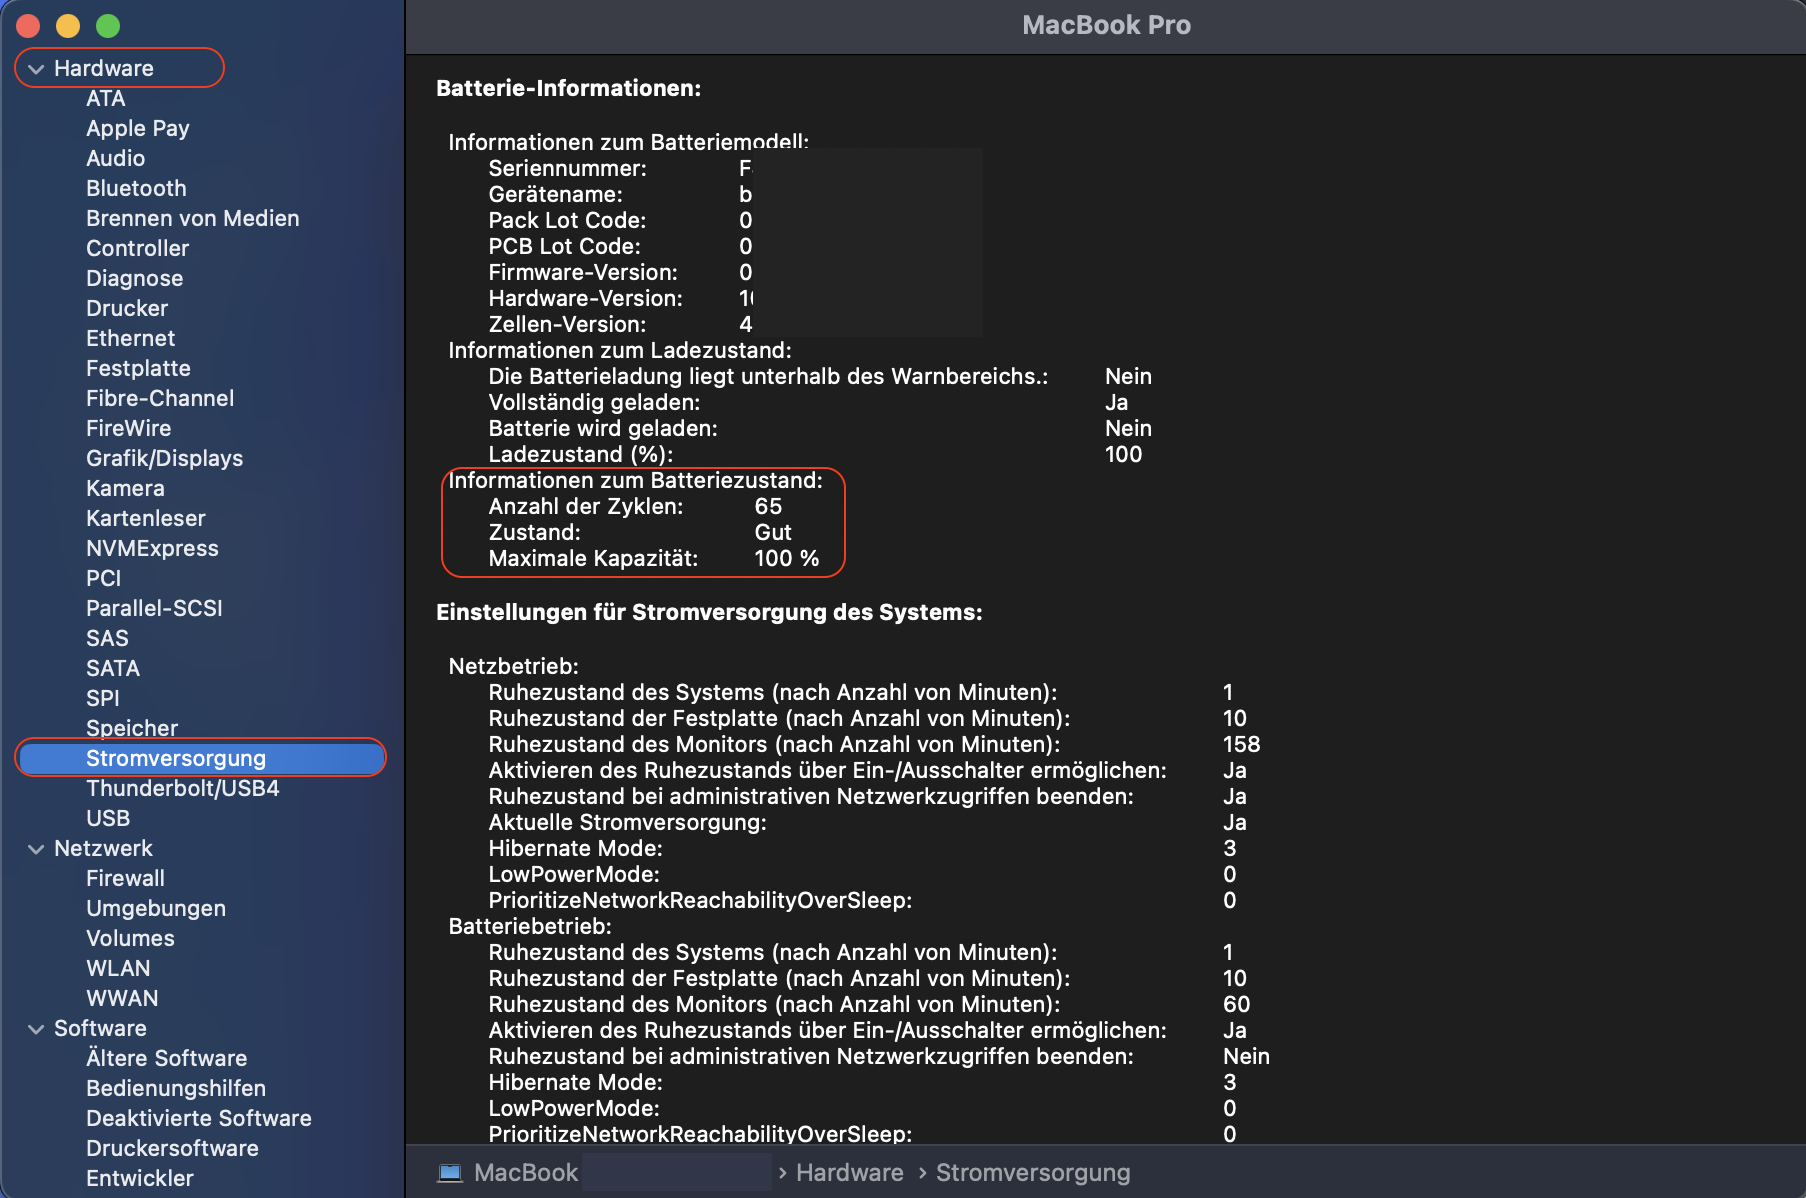Image resolution: width=1806 pixels, height=1198 pixels.
Task: Select Apple Pay in the sidebar
Action: tap(137, 128)
